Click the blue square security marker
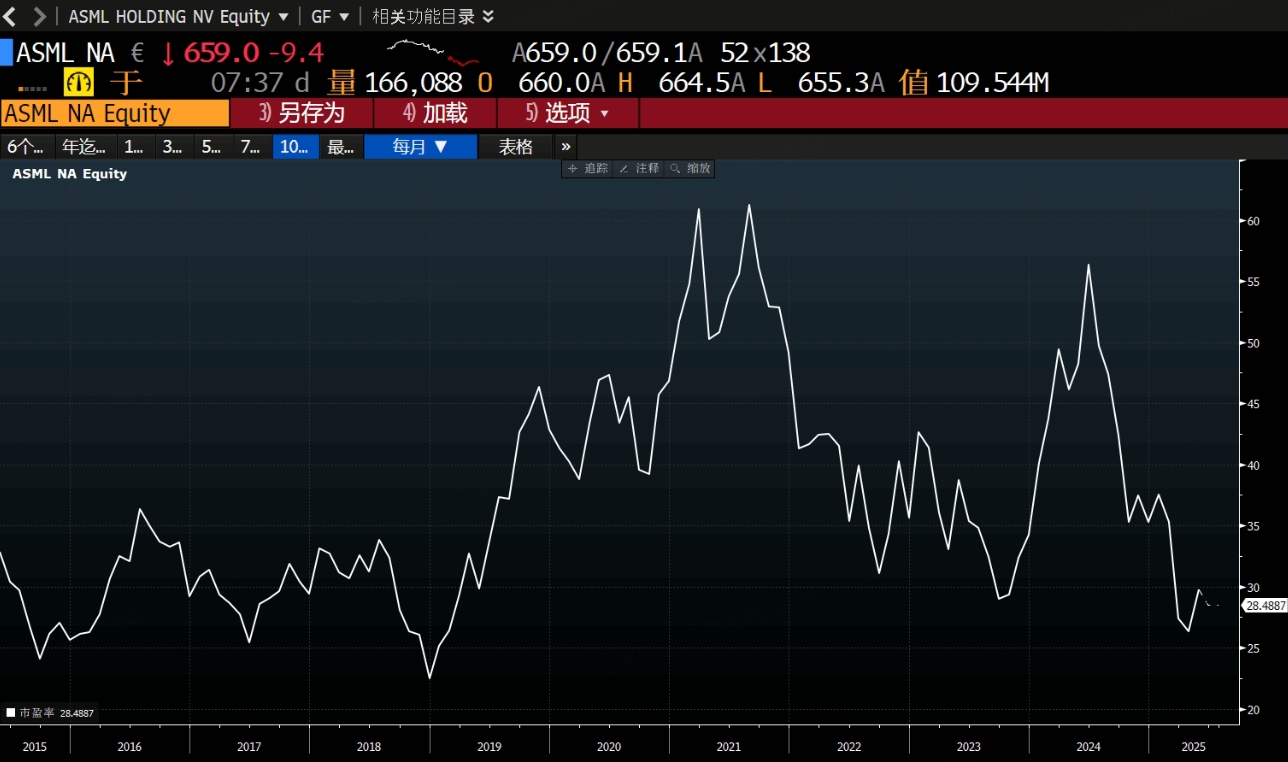 coord(6,52)
